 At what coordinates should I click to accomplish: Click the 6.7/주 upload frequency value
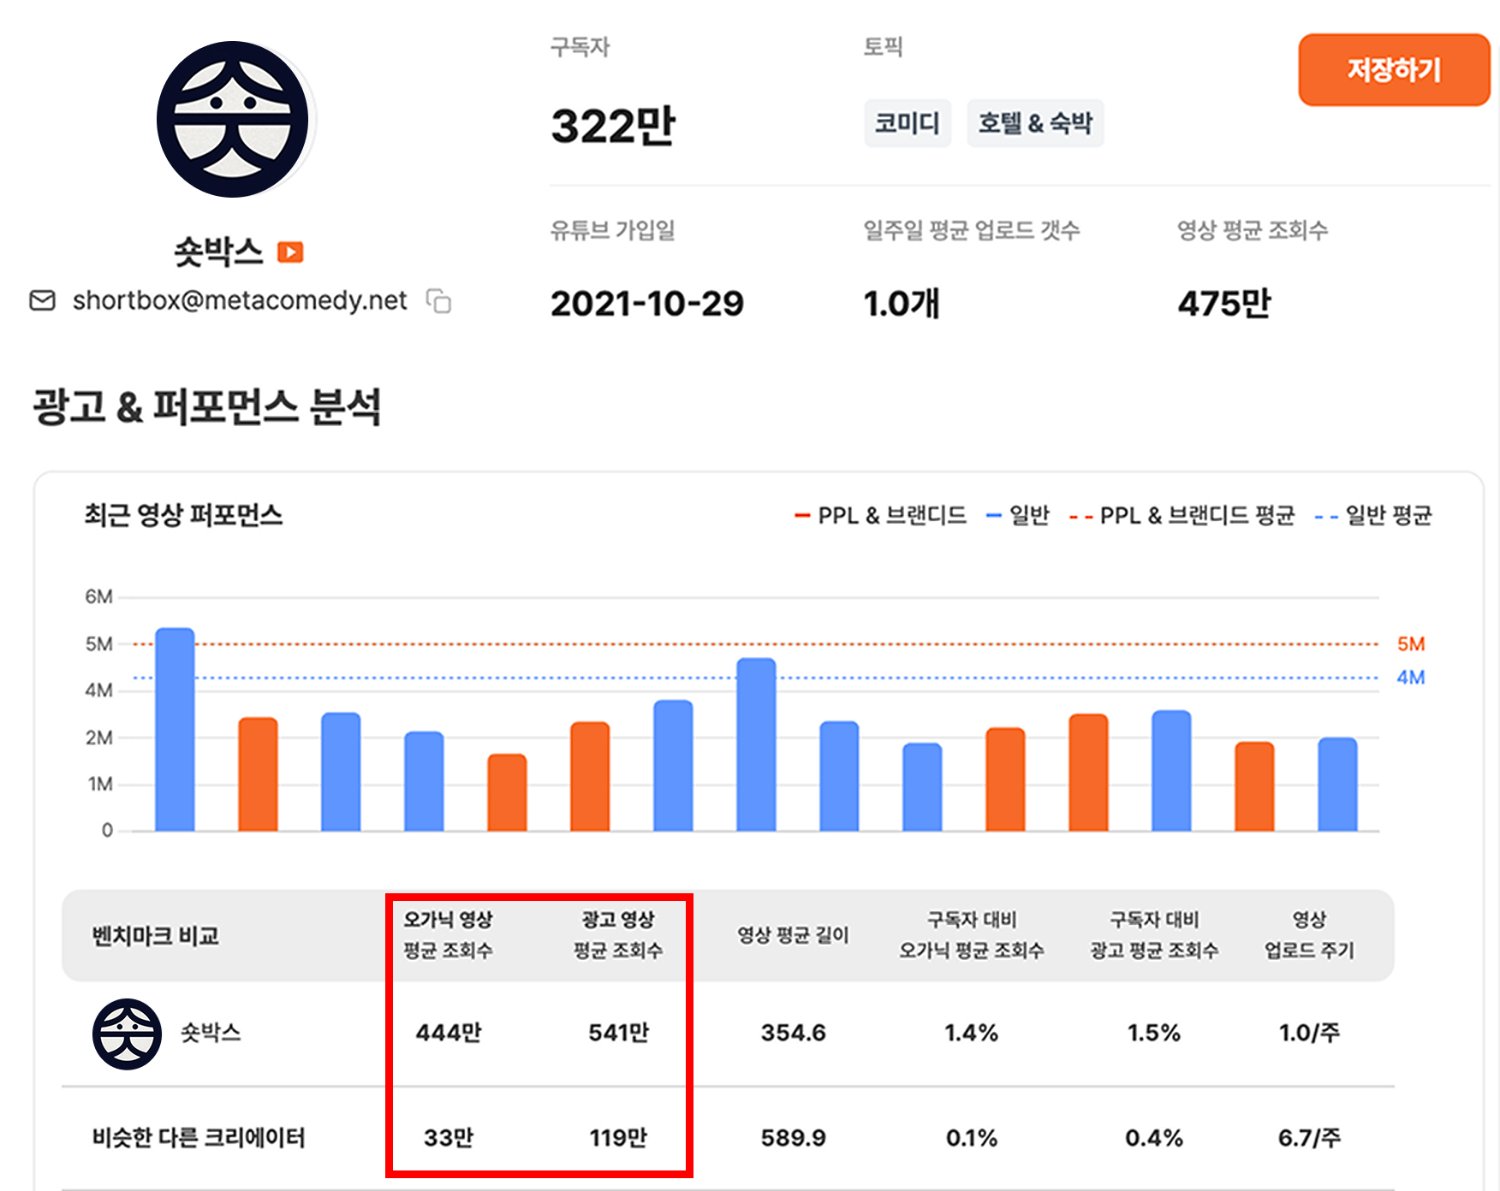click(x=1309, y=1138)
